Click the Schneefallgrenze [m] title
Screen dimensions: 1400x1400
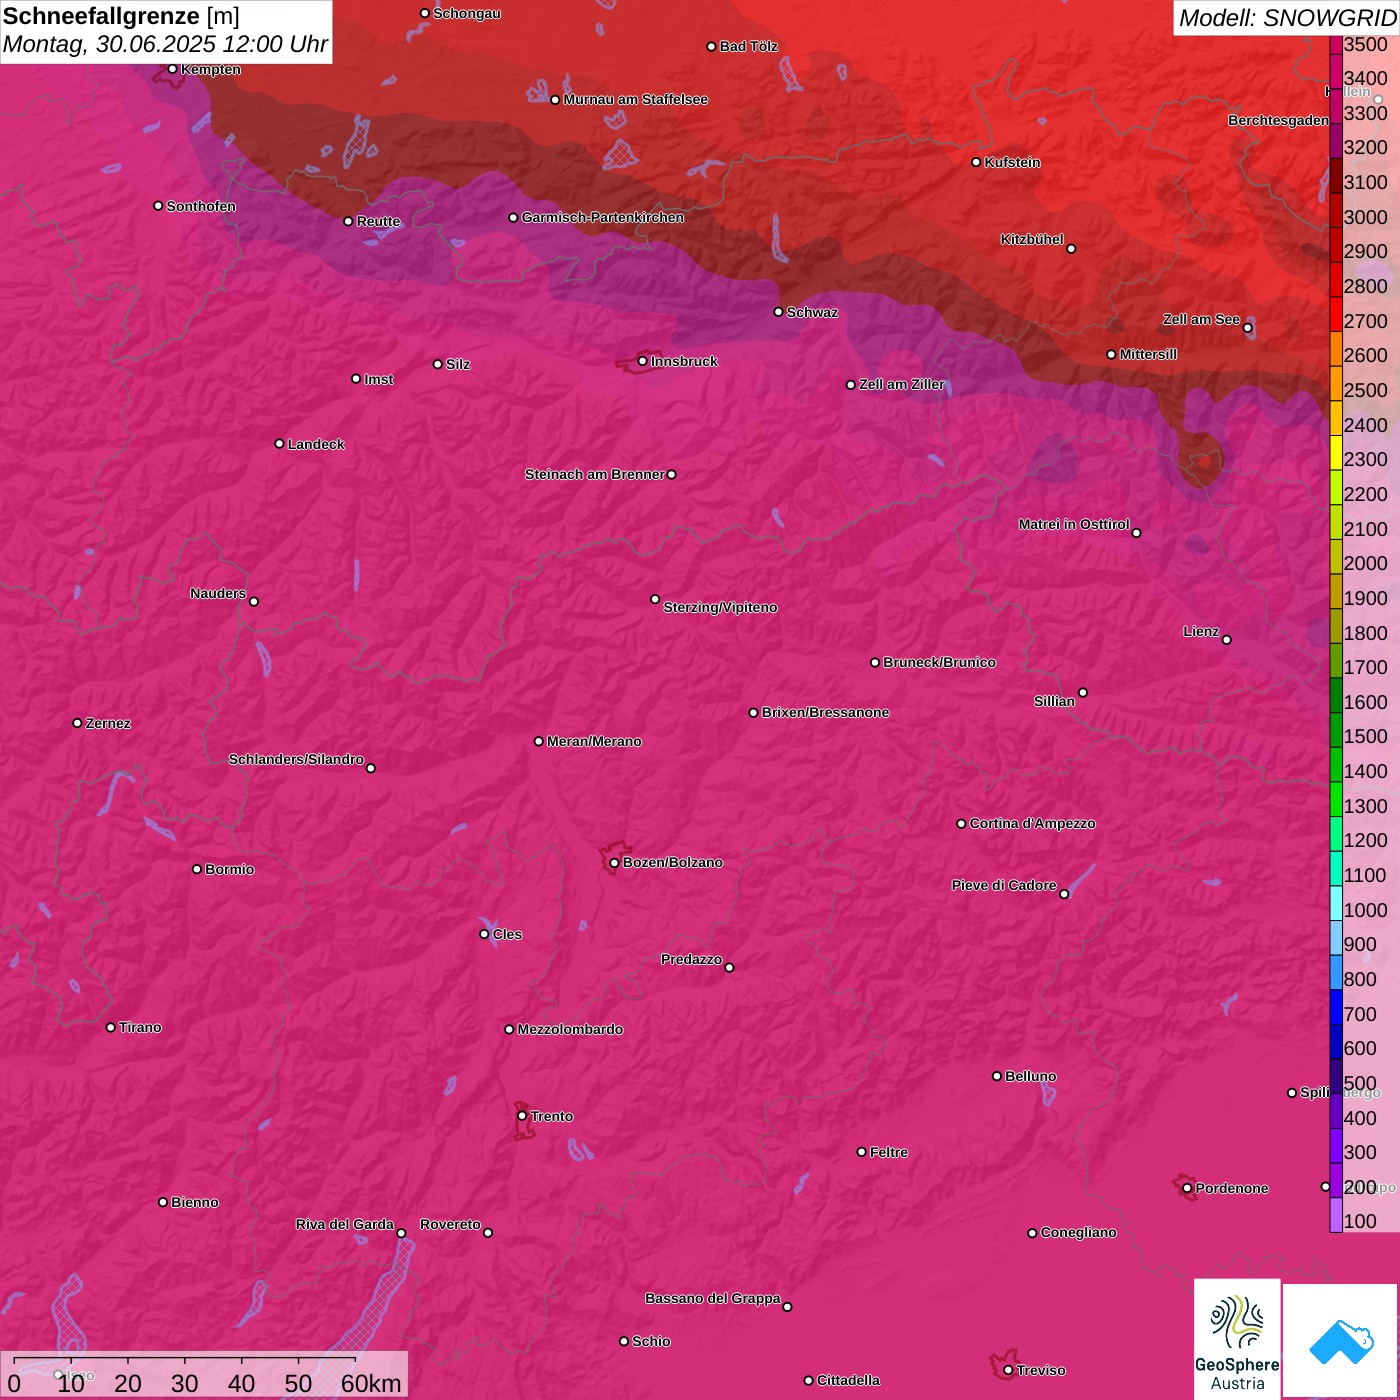pyautogui.click(x=121, y=17)
